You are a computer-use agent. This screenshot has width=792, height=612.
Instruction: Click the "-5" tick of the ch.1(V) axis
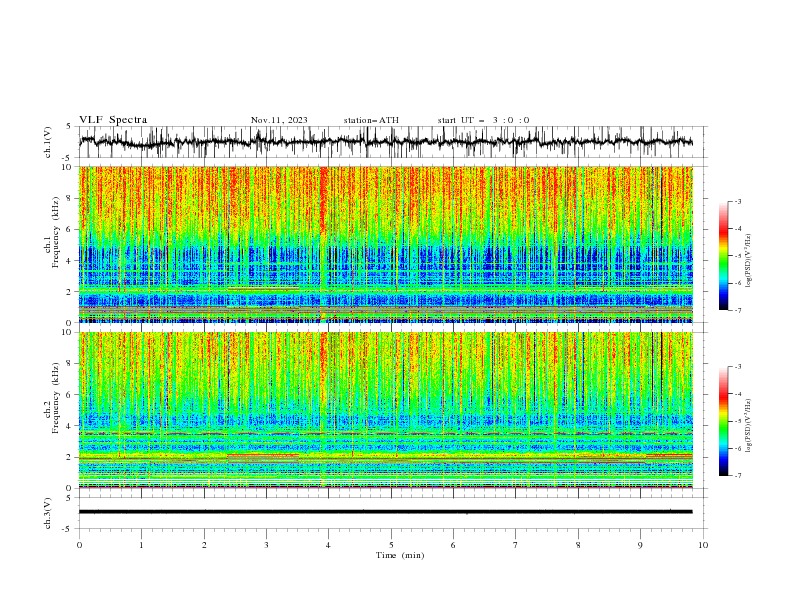67,158
